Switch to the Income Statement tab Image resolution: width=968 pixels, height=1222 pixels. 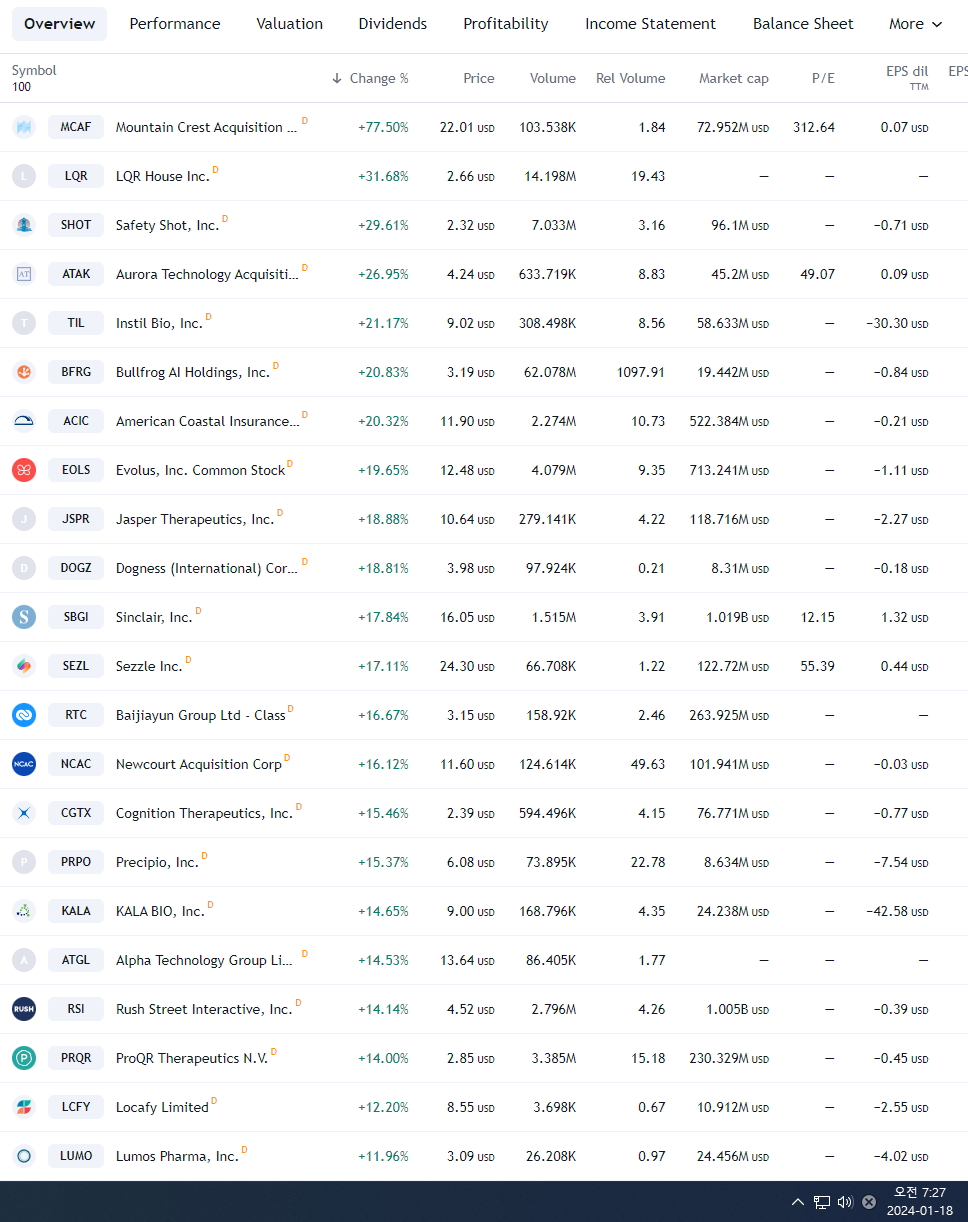(651, 24)
